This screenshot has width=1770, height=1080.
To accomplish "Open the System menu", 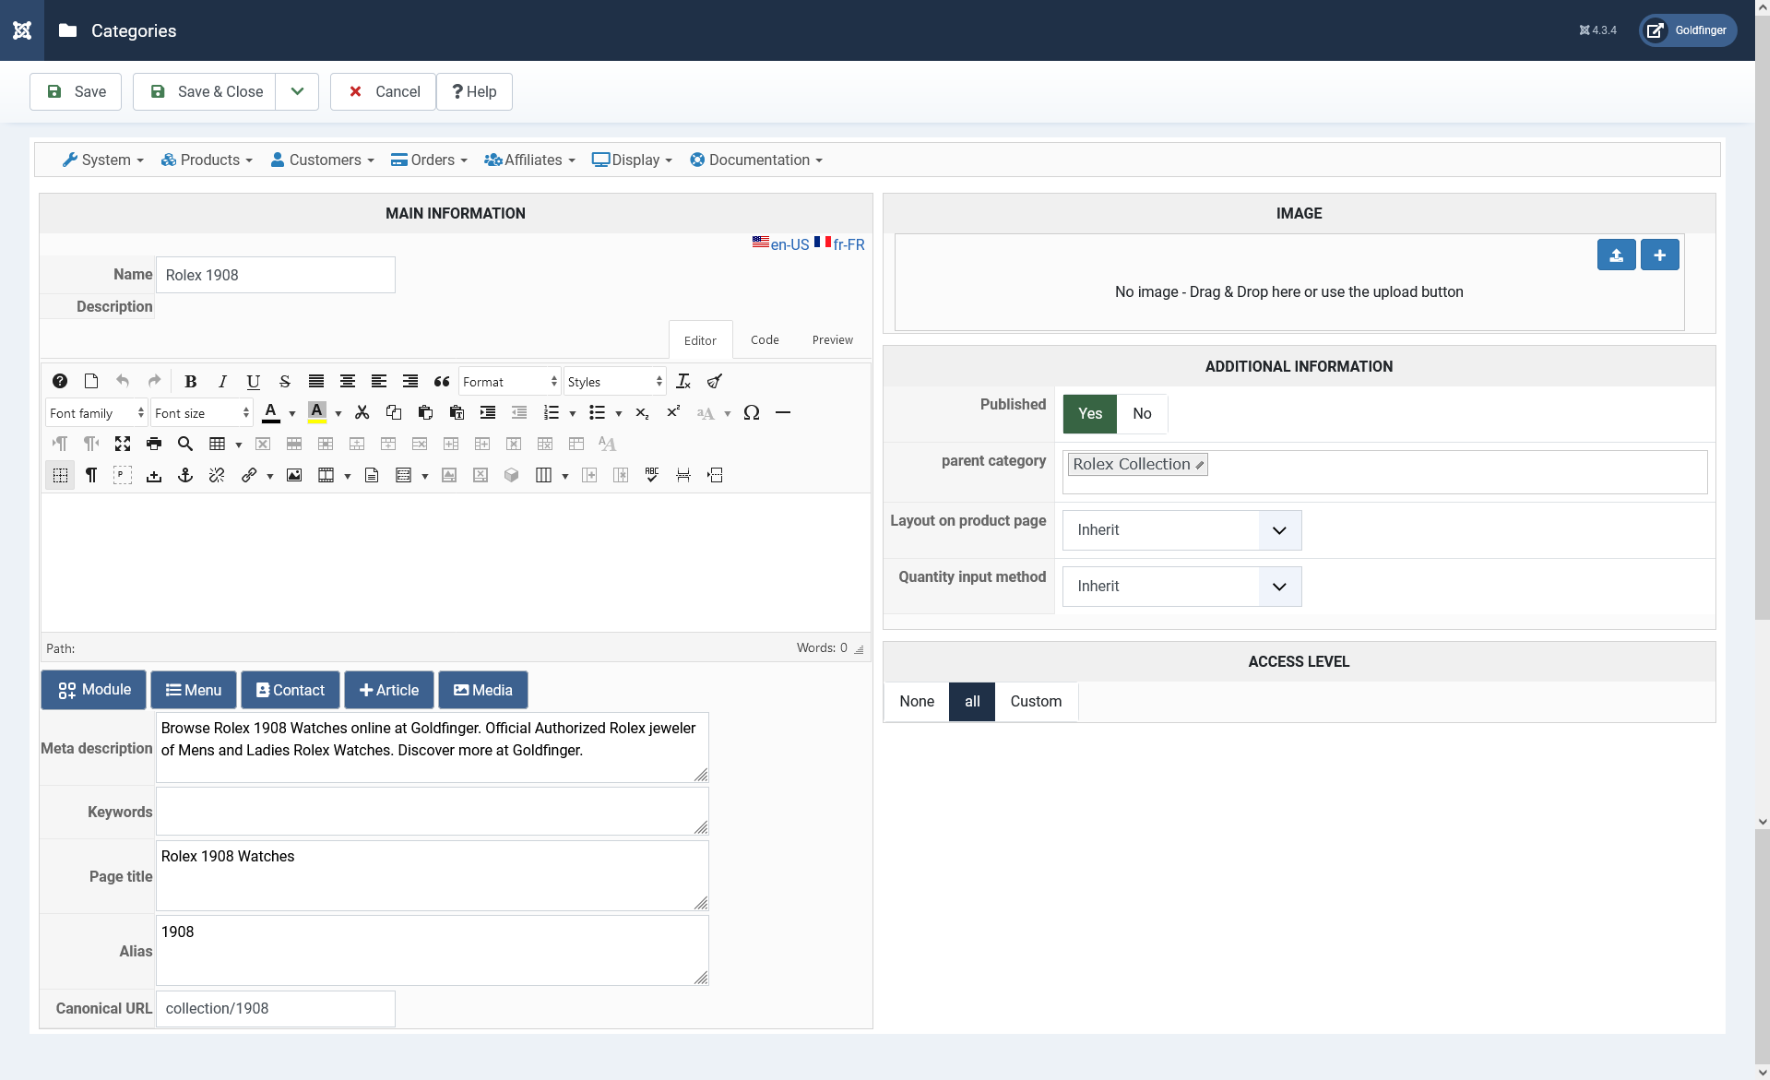I will tap(103, 160).
